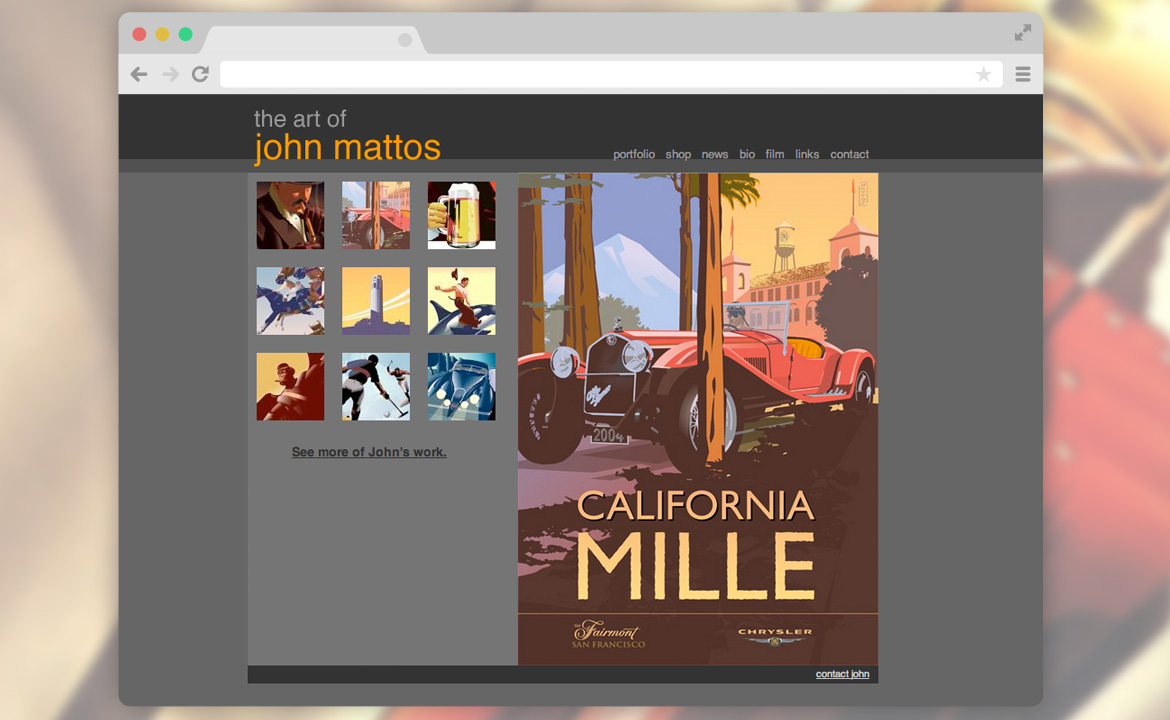The width and height of the screenshot is (1170, 720).
Task: Select the man with cigar thumbnail
Action: coord(290,215)
